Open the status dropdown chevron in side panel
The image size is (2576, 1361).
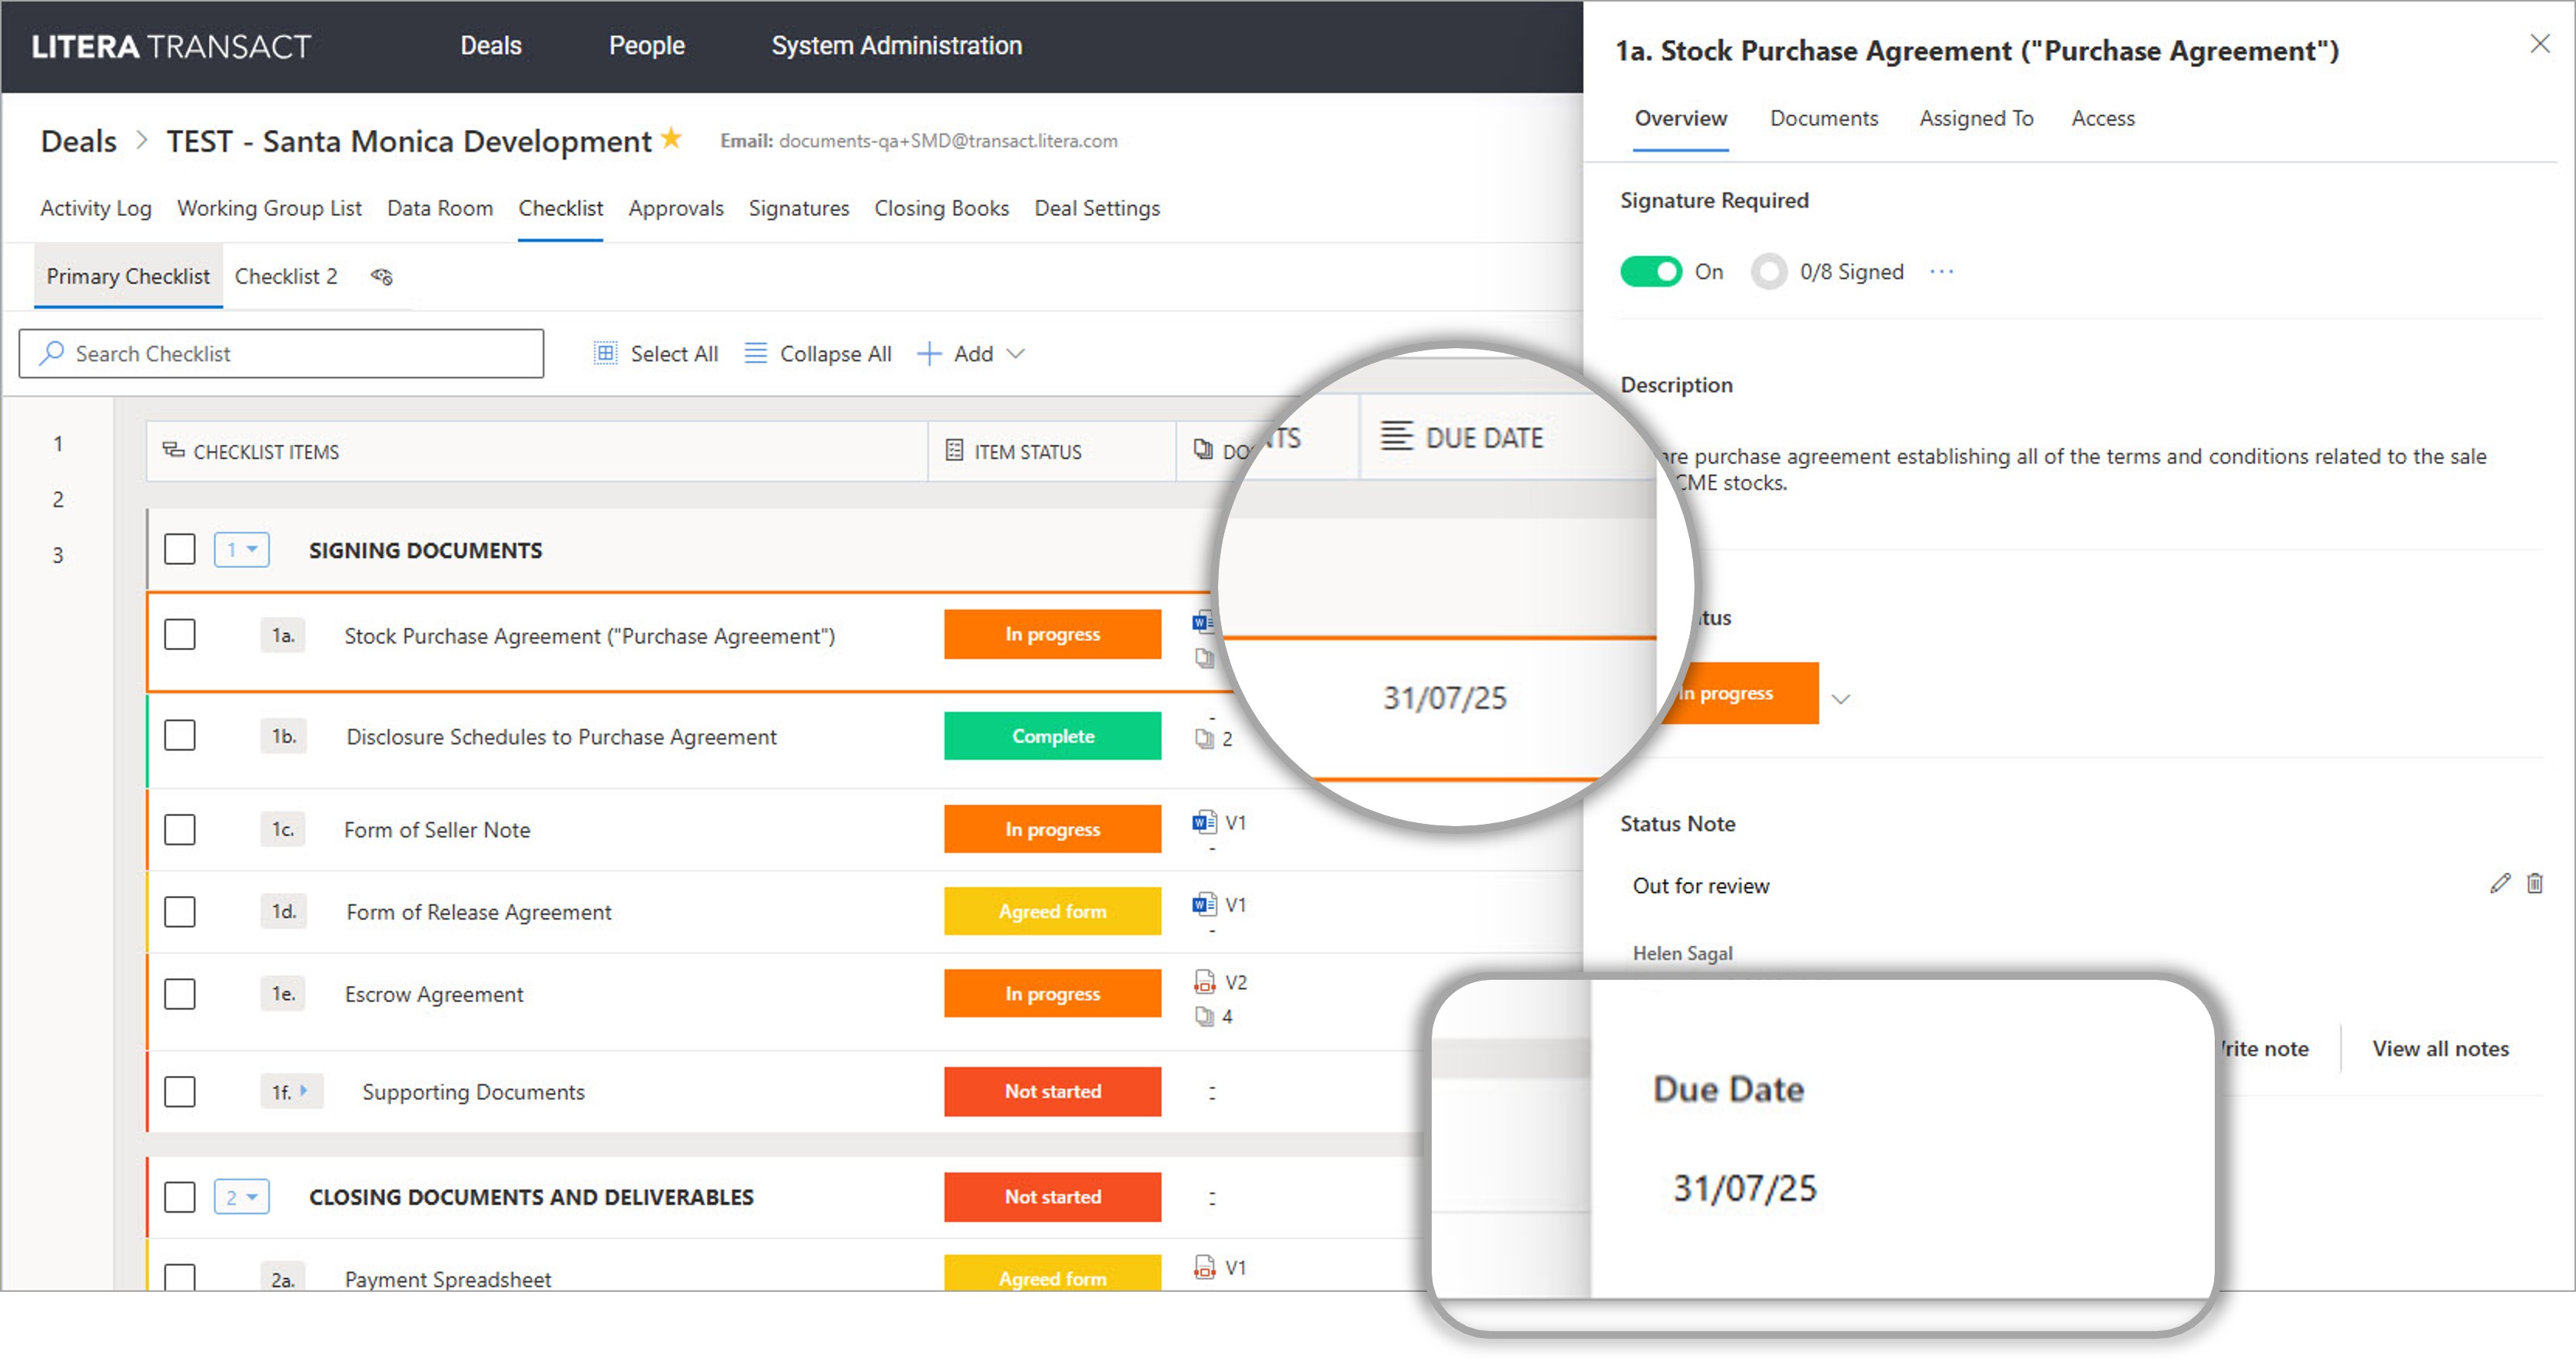click(x=1841, y=699)
